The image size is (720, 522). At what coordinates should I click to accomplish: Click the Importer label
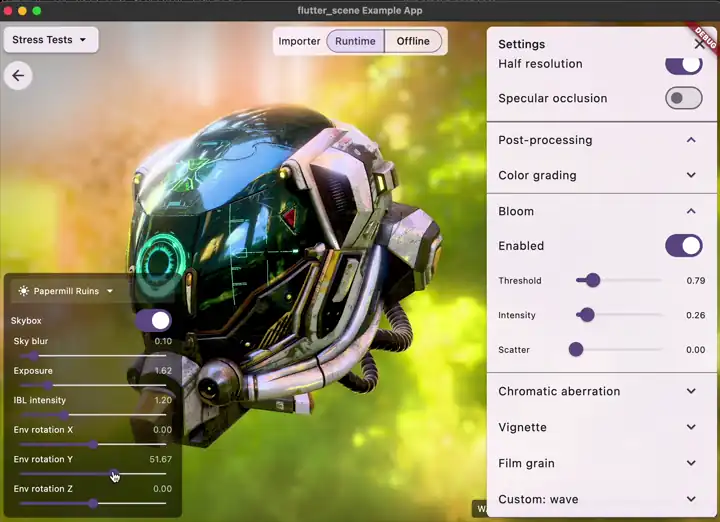coord(299,41)
